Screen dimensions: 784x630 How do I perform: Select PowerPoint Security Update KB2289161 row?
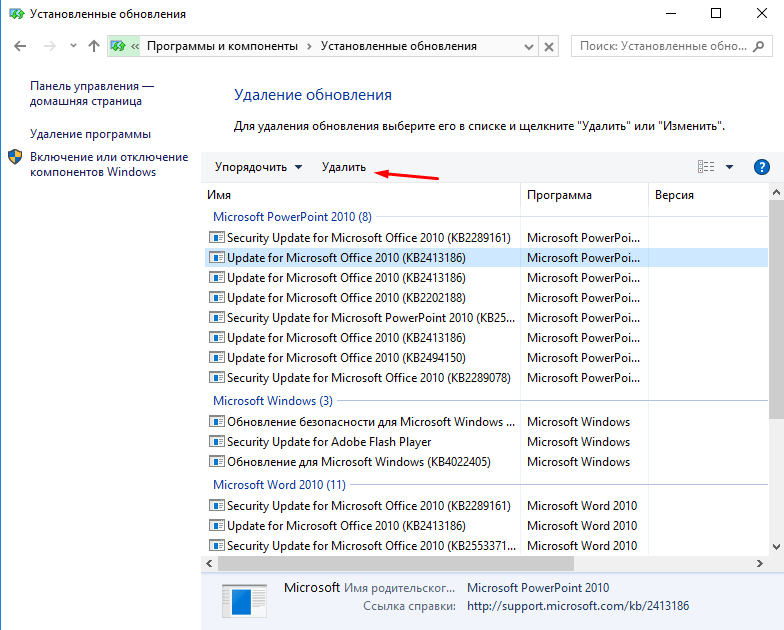click(486, 238)
